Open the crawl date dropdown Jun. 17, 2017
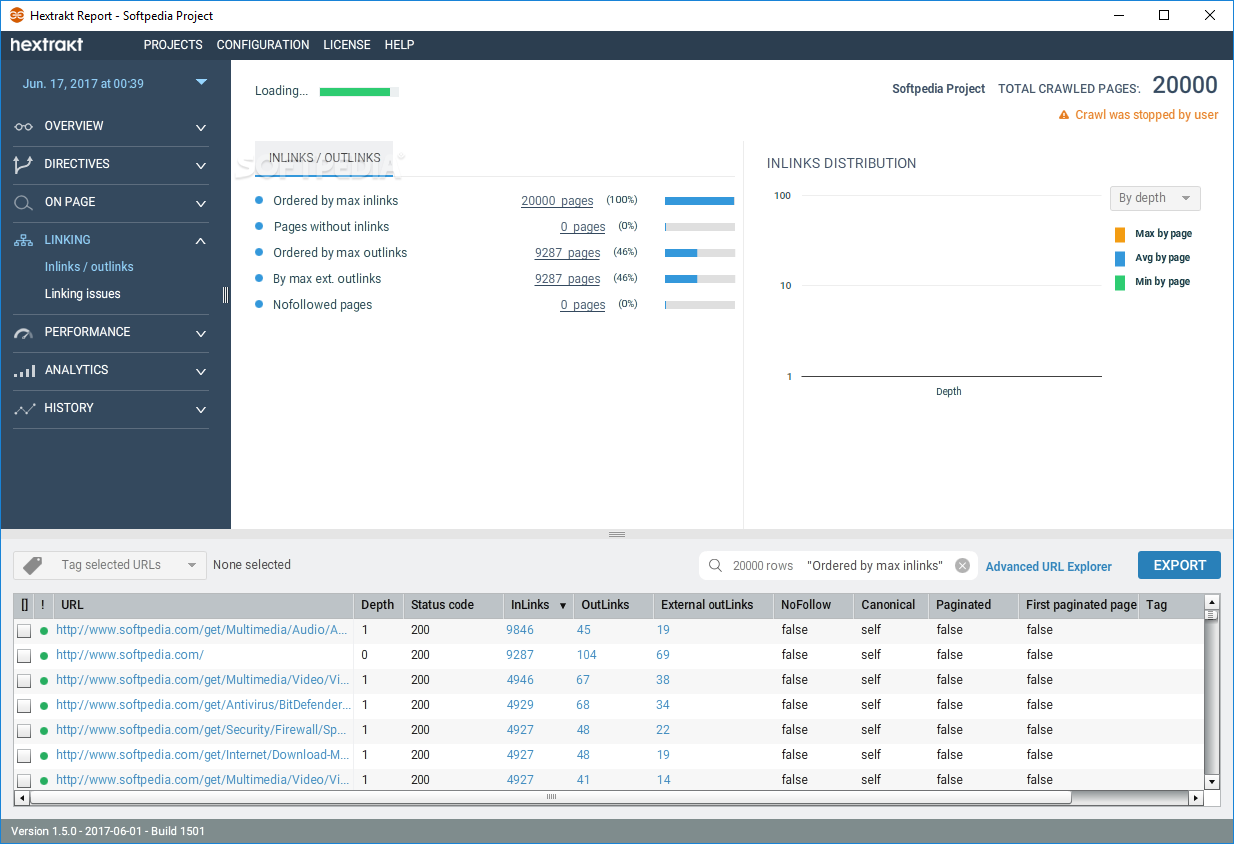Screen dimensions: 1234x844 click(115, 84)
